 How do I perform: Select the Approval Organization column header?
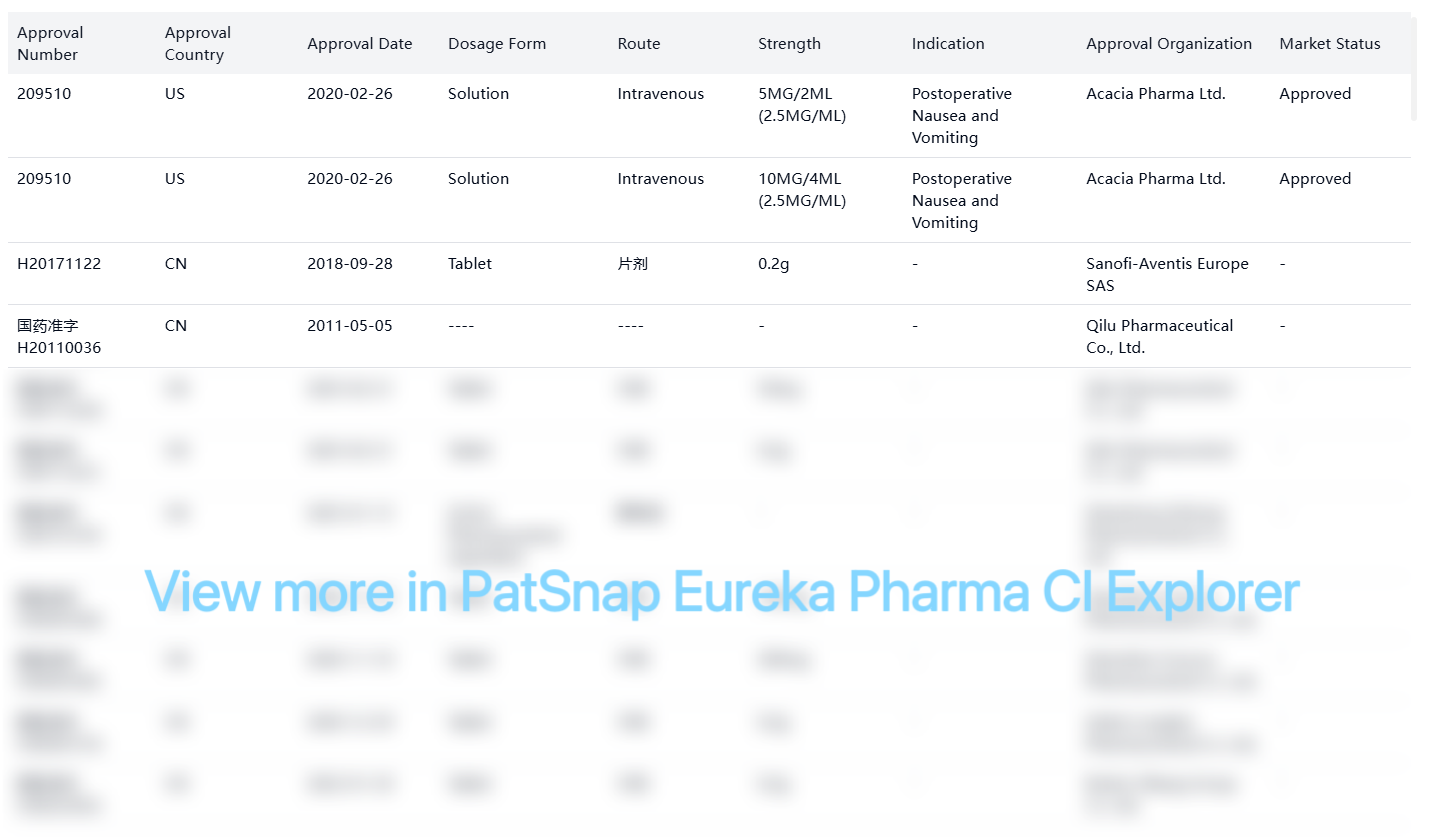[1169, 44]
